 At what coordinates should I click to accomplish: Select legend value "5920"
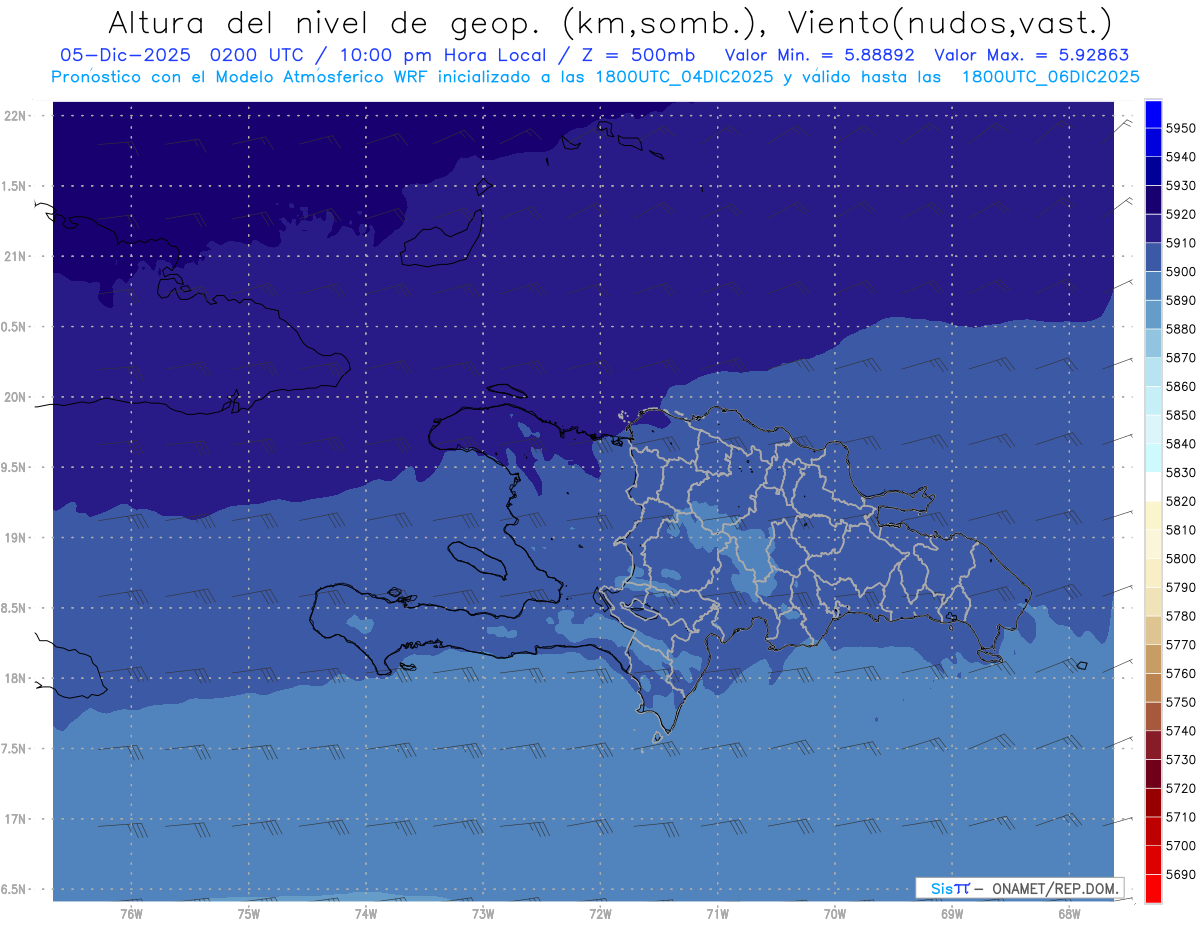[1182, 214]
